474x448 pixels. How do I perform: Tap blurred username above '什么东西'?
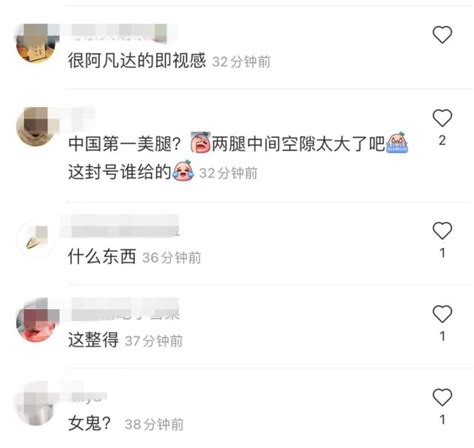pyautogui.click(x=120, y=226)
